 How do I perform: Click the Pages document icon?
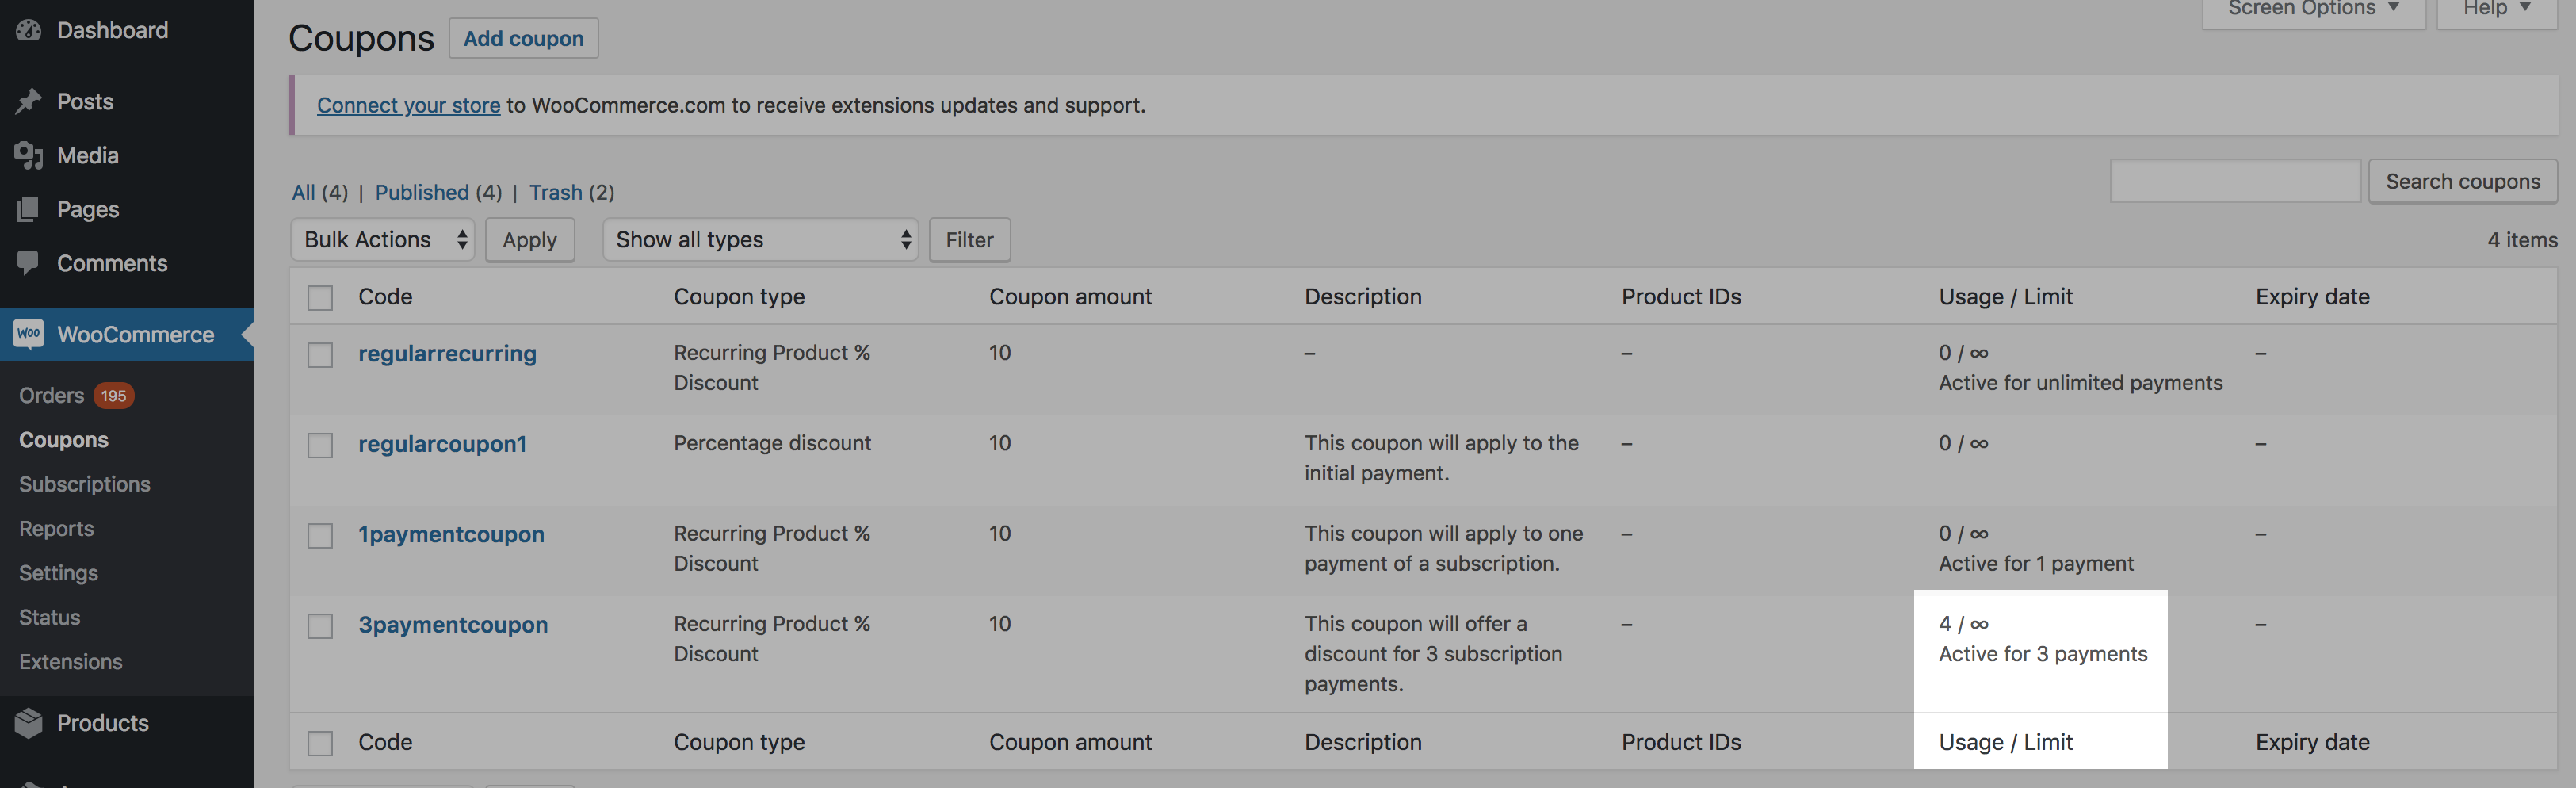tap(29, 209)
